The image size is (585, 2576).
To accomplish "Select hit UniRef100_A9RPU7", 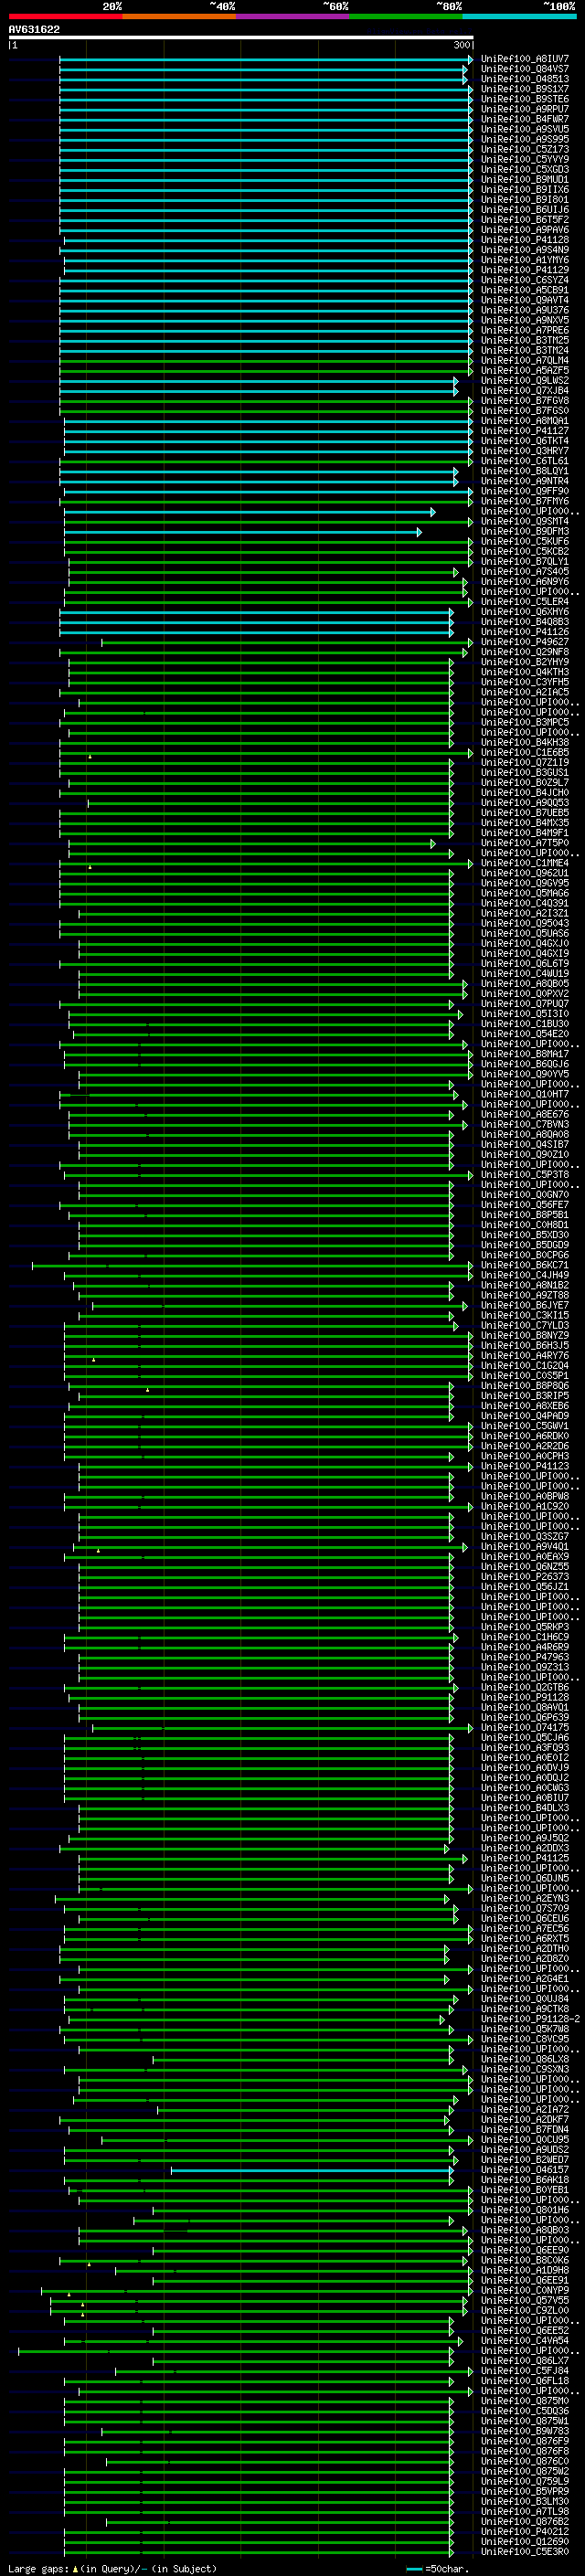I will tap(524, 109).
